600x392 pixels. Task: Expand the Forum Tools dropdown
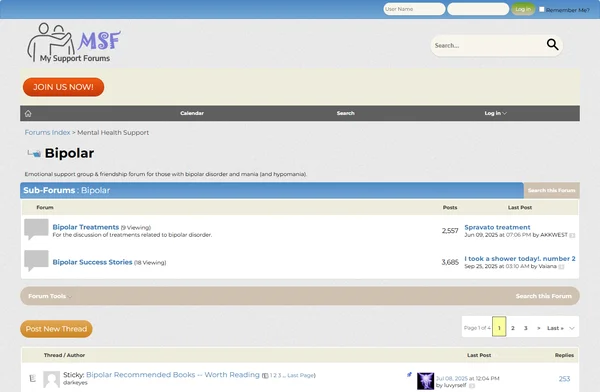click(x=50, y=296)
